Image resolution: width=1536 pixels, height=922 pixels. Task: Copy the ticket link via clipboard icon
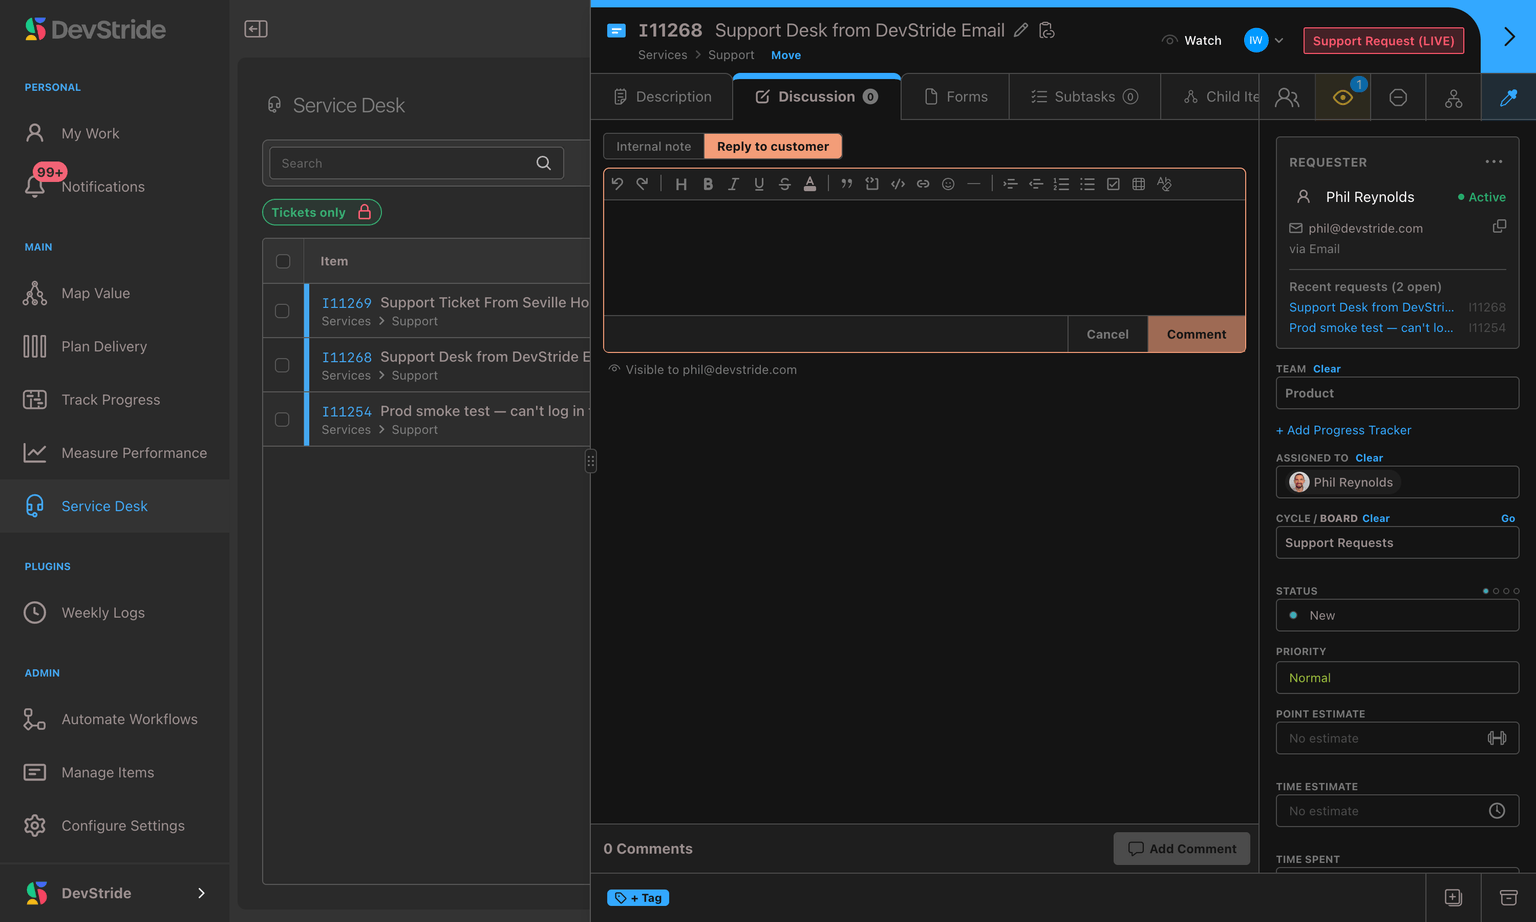(x=1047, y=30)
